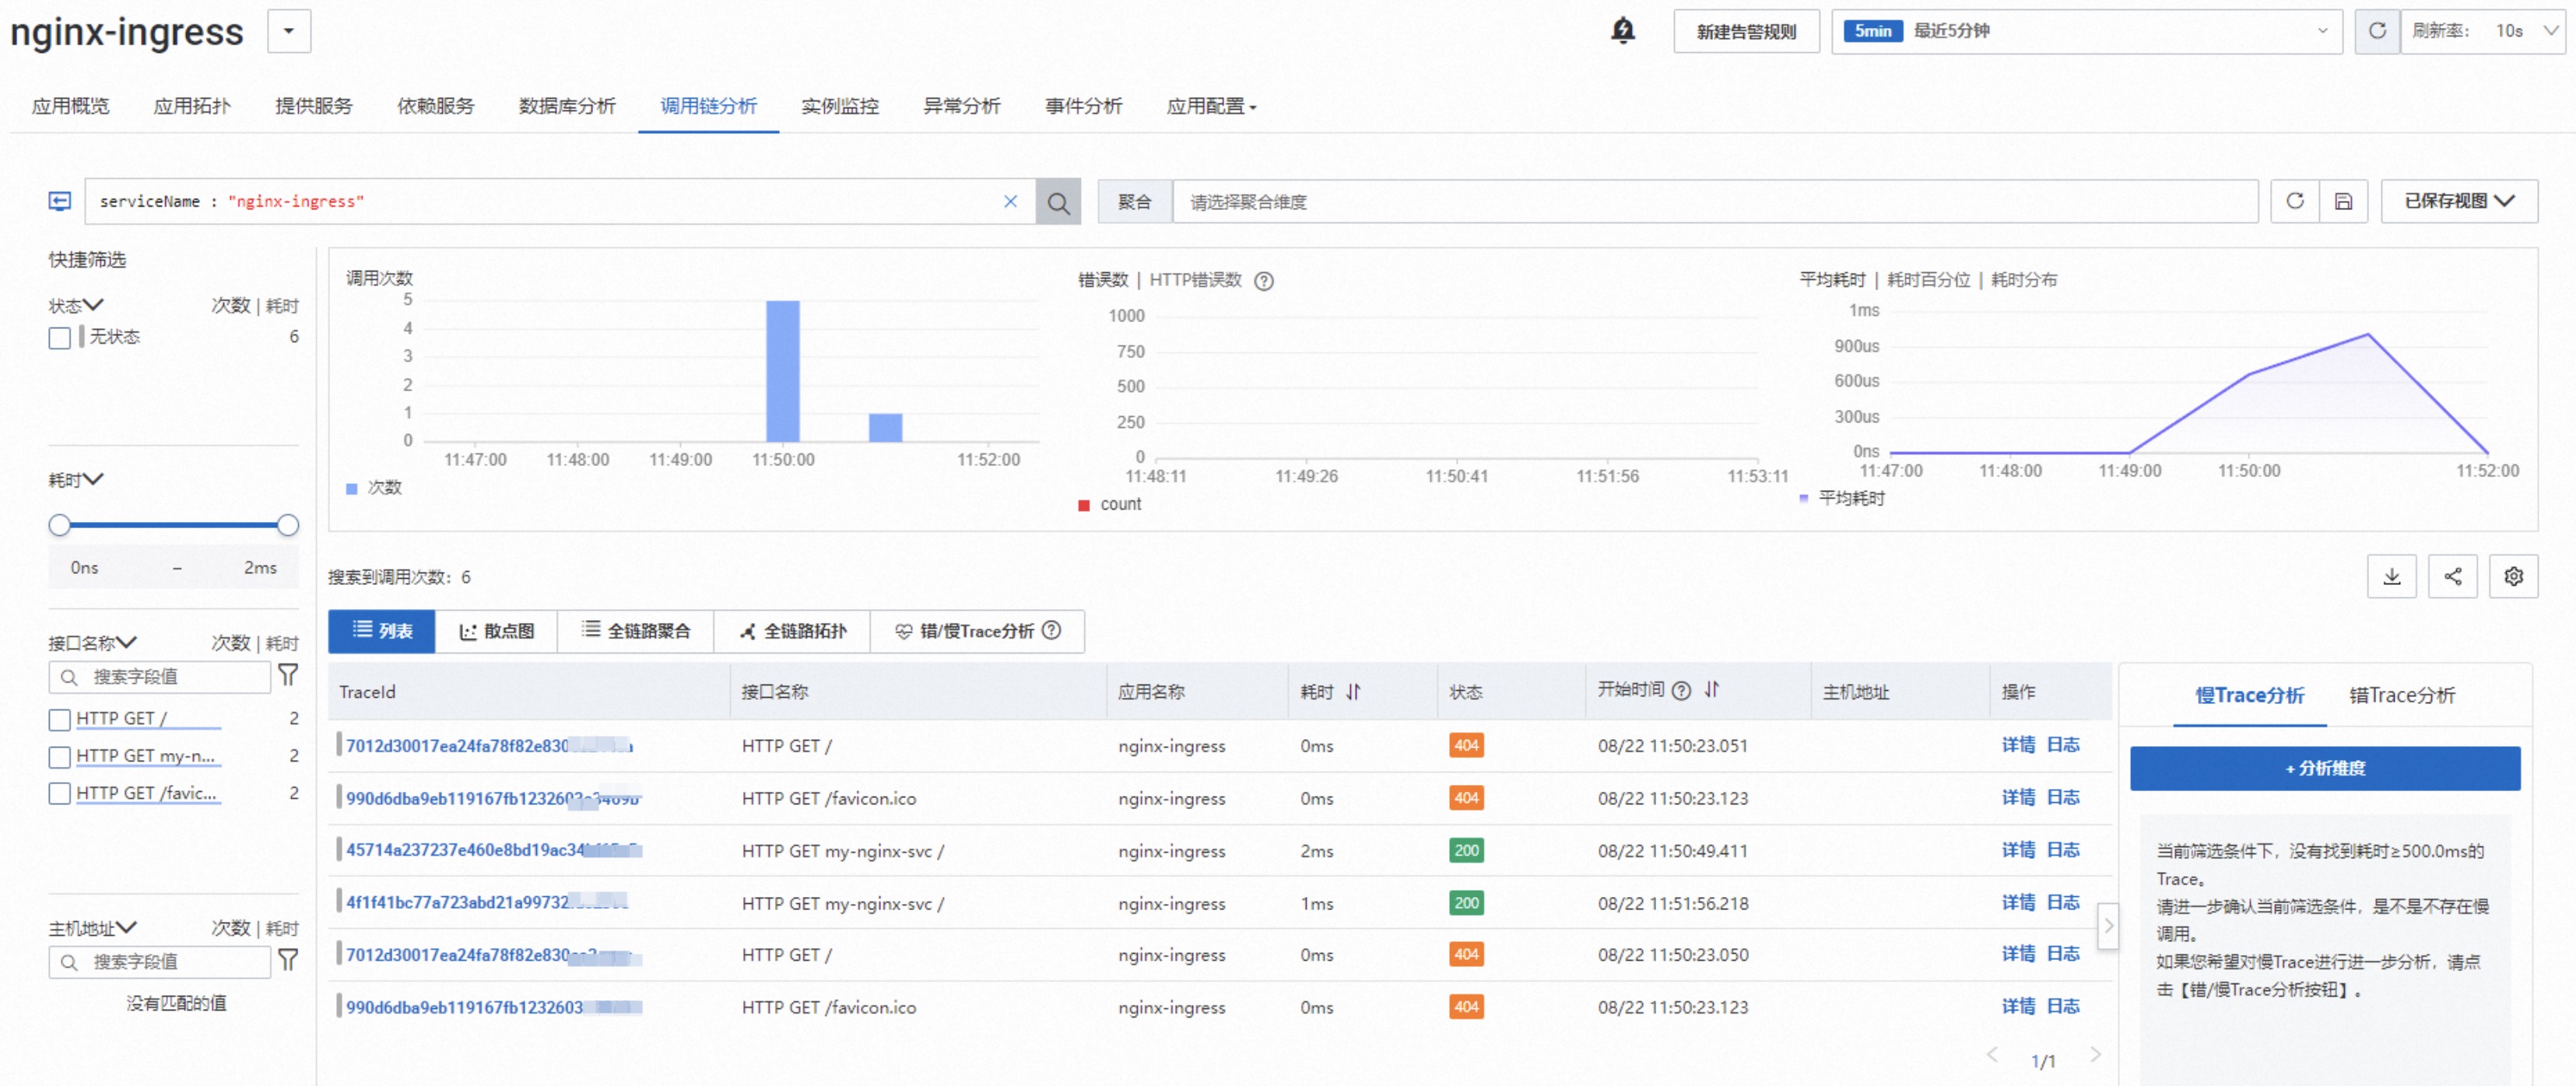2576x1086 pixels.
Task: Switch chart to 耗时分布 view
Action: (x=2024, y=280)
